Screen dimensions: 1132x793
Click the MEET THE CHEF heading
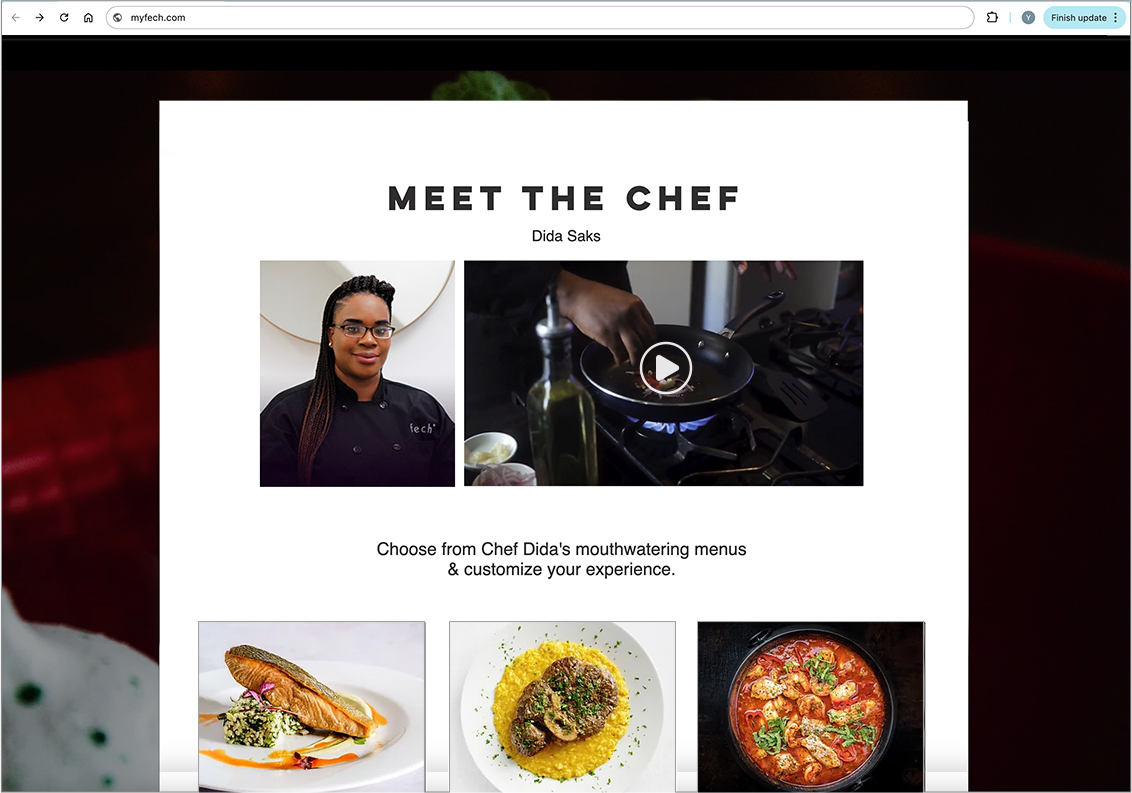pyautogui.click(x=564, y=199)
